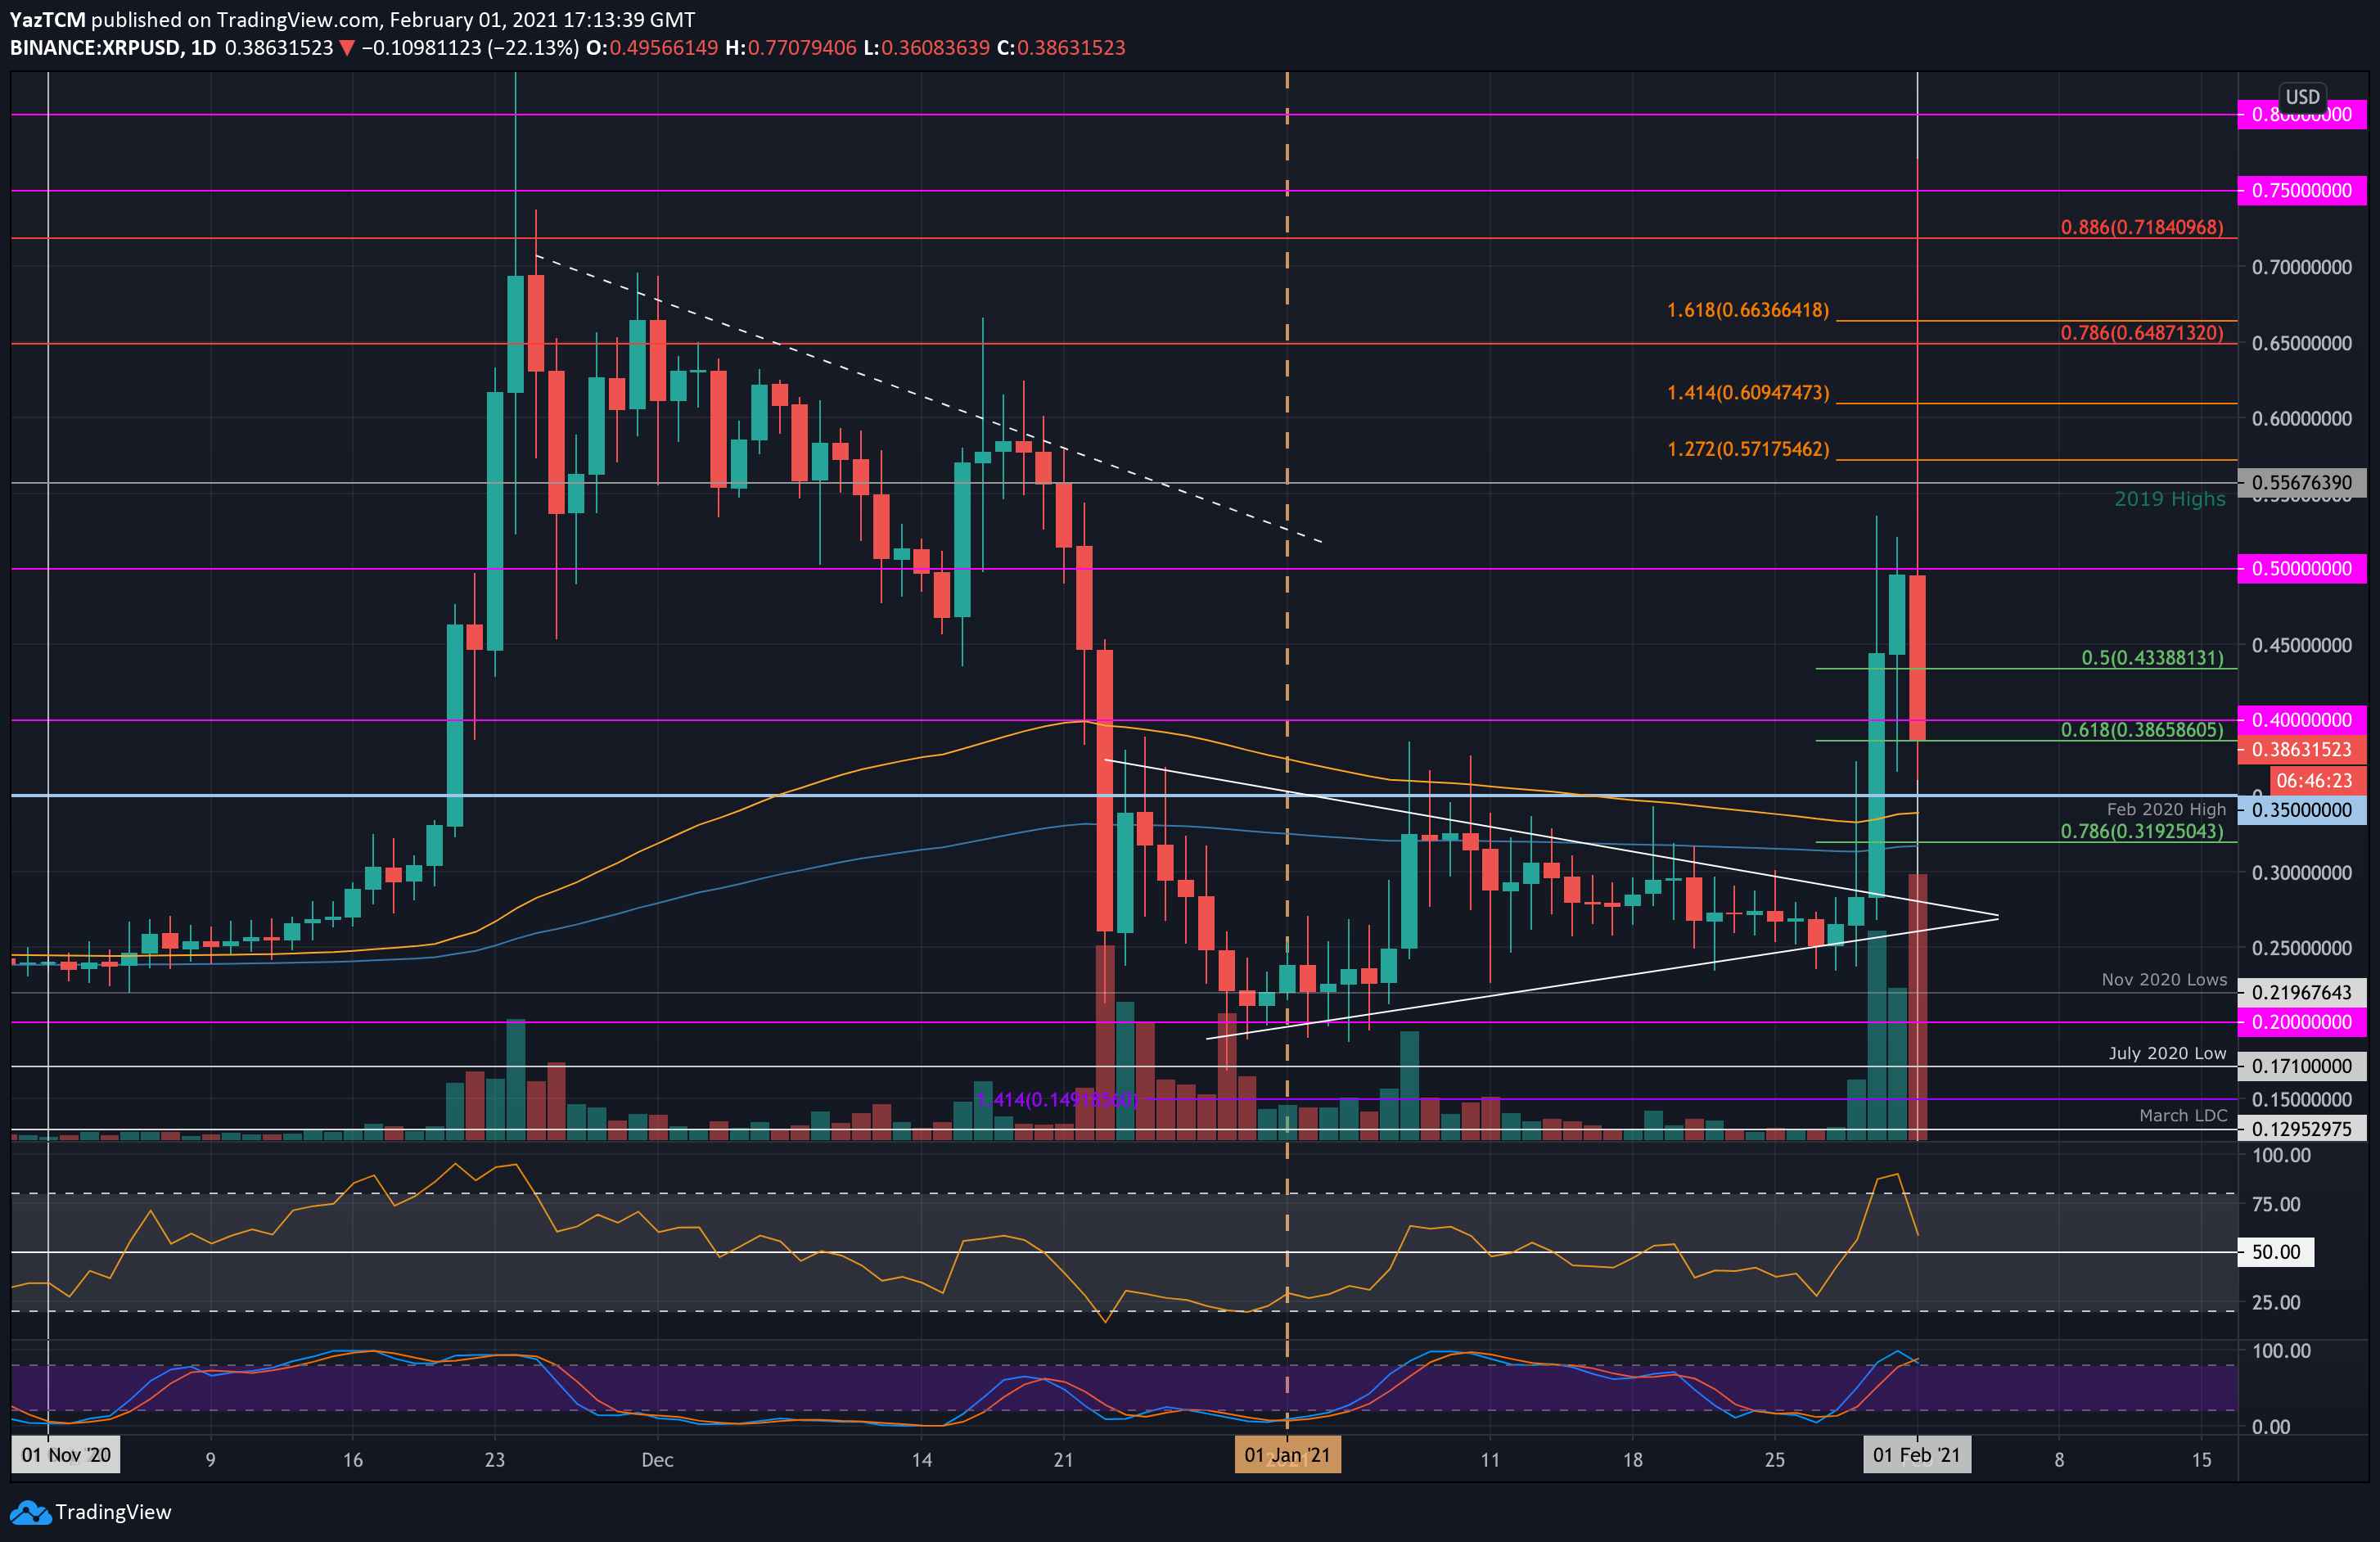Click the 0.17100000 price label
Viewport: 2380px width, 1542px height.
(x=2302, y=1066)
